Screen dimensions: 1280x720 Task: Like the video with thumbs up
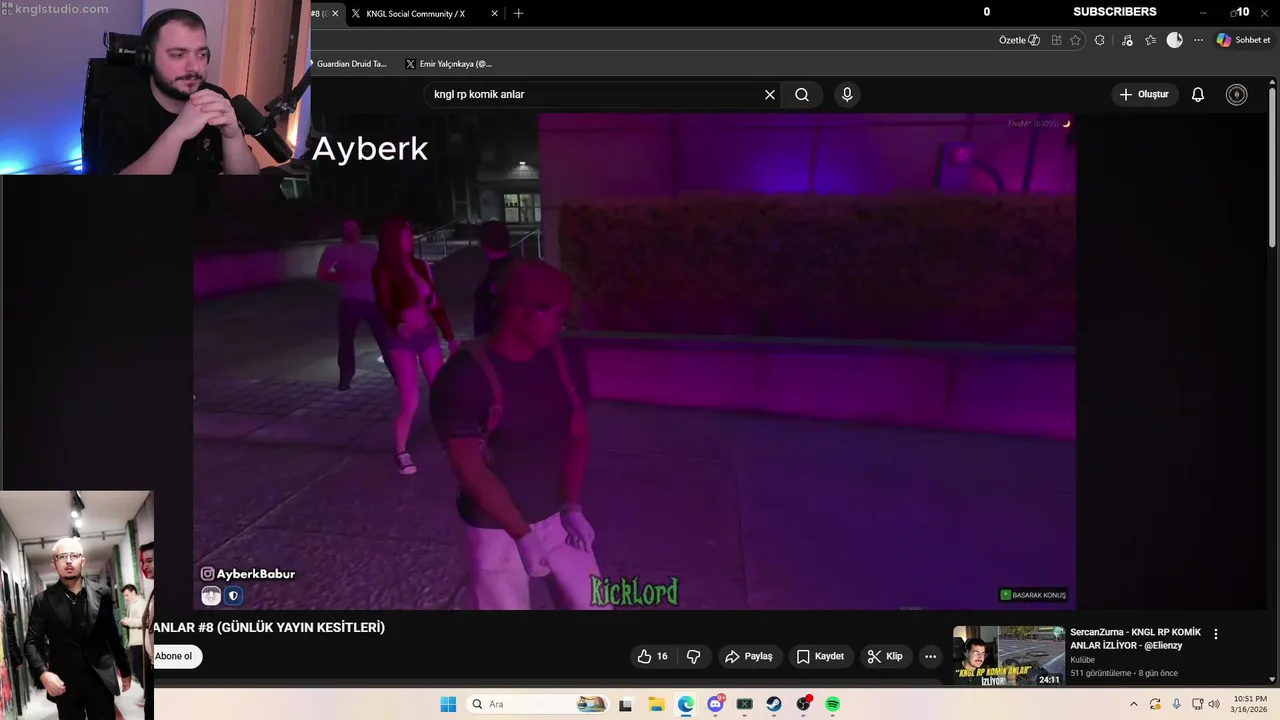pyautogui.click(x=652, y=657)
